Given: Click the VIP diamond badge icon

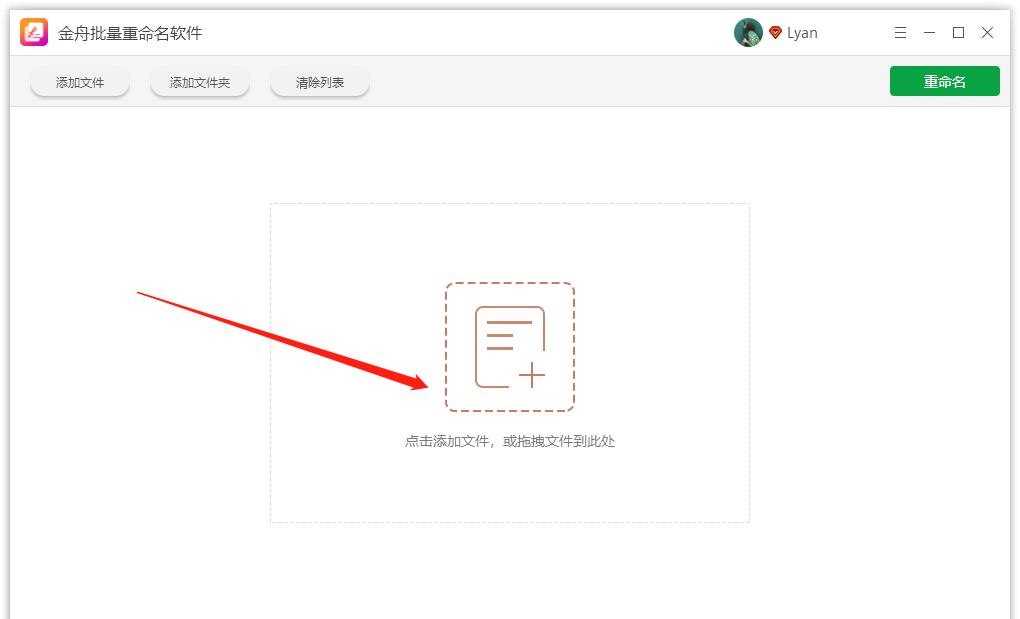Looking at the screenshot, I should tap(775, 33).
